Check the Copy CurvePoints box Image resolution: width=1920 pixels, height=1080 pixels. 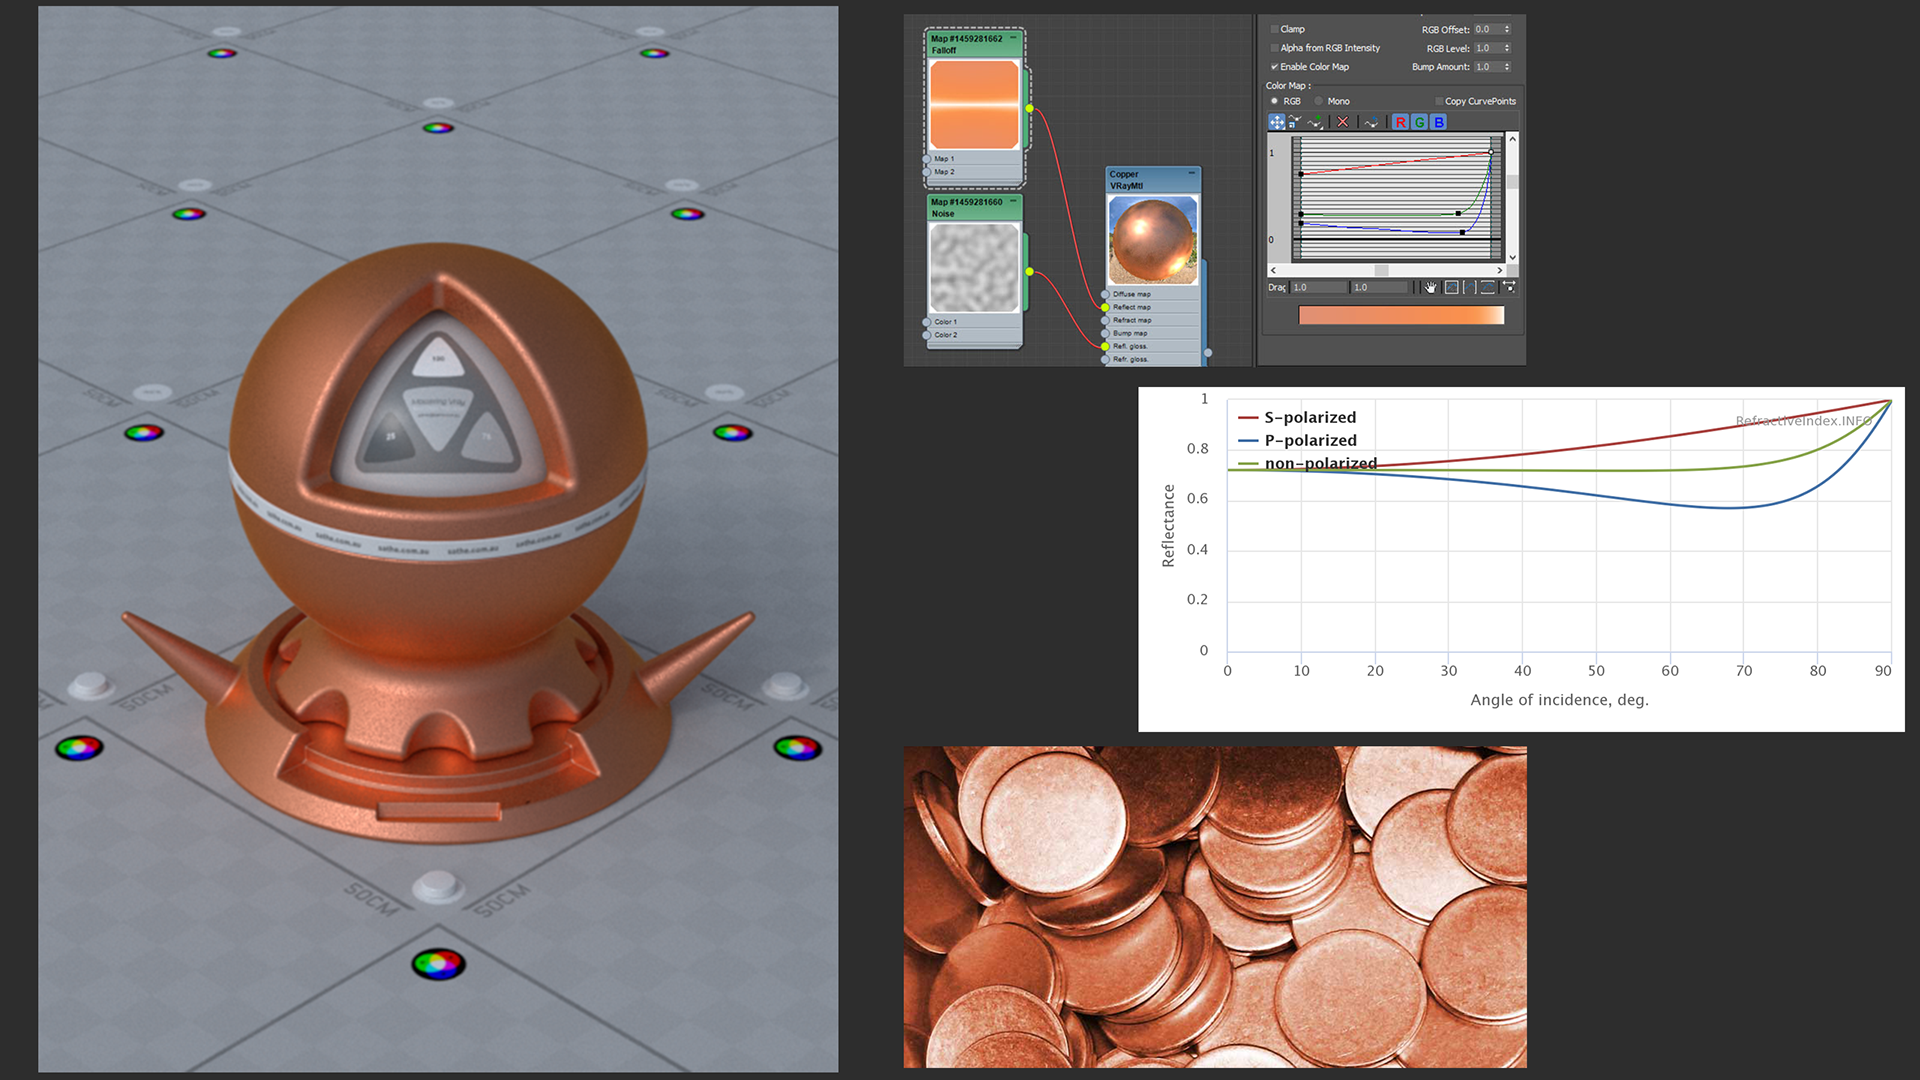pos(1438,101)
